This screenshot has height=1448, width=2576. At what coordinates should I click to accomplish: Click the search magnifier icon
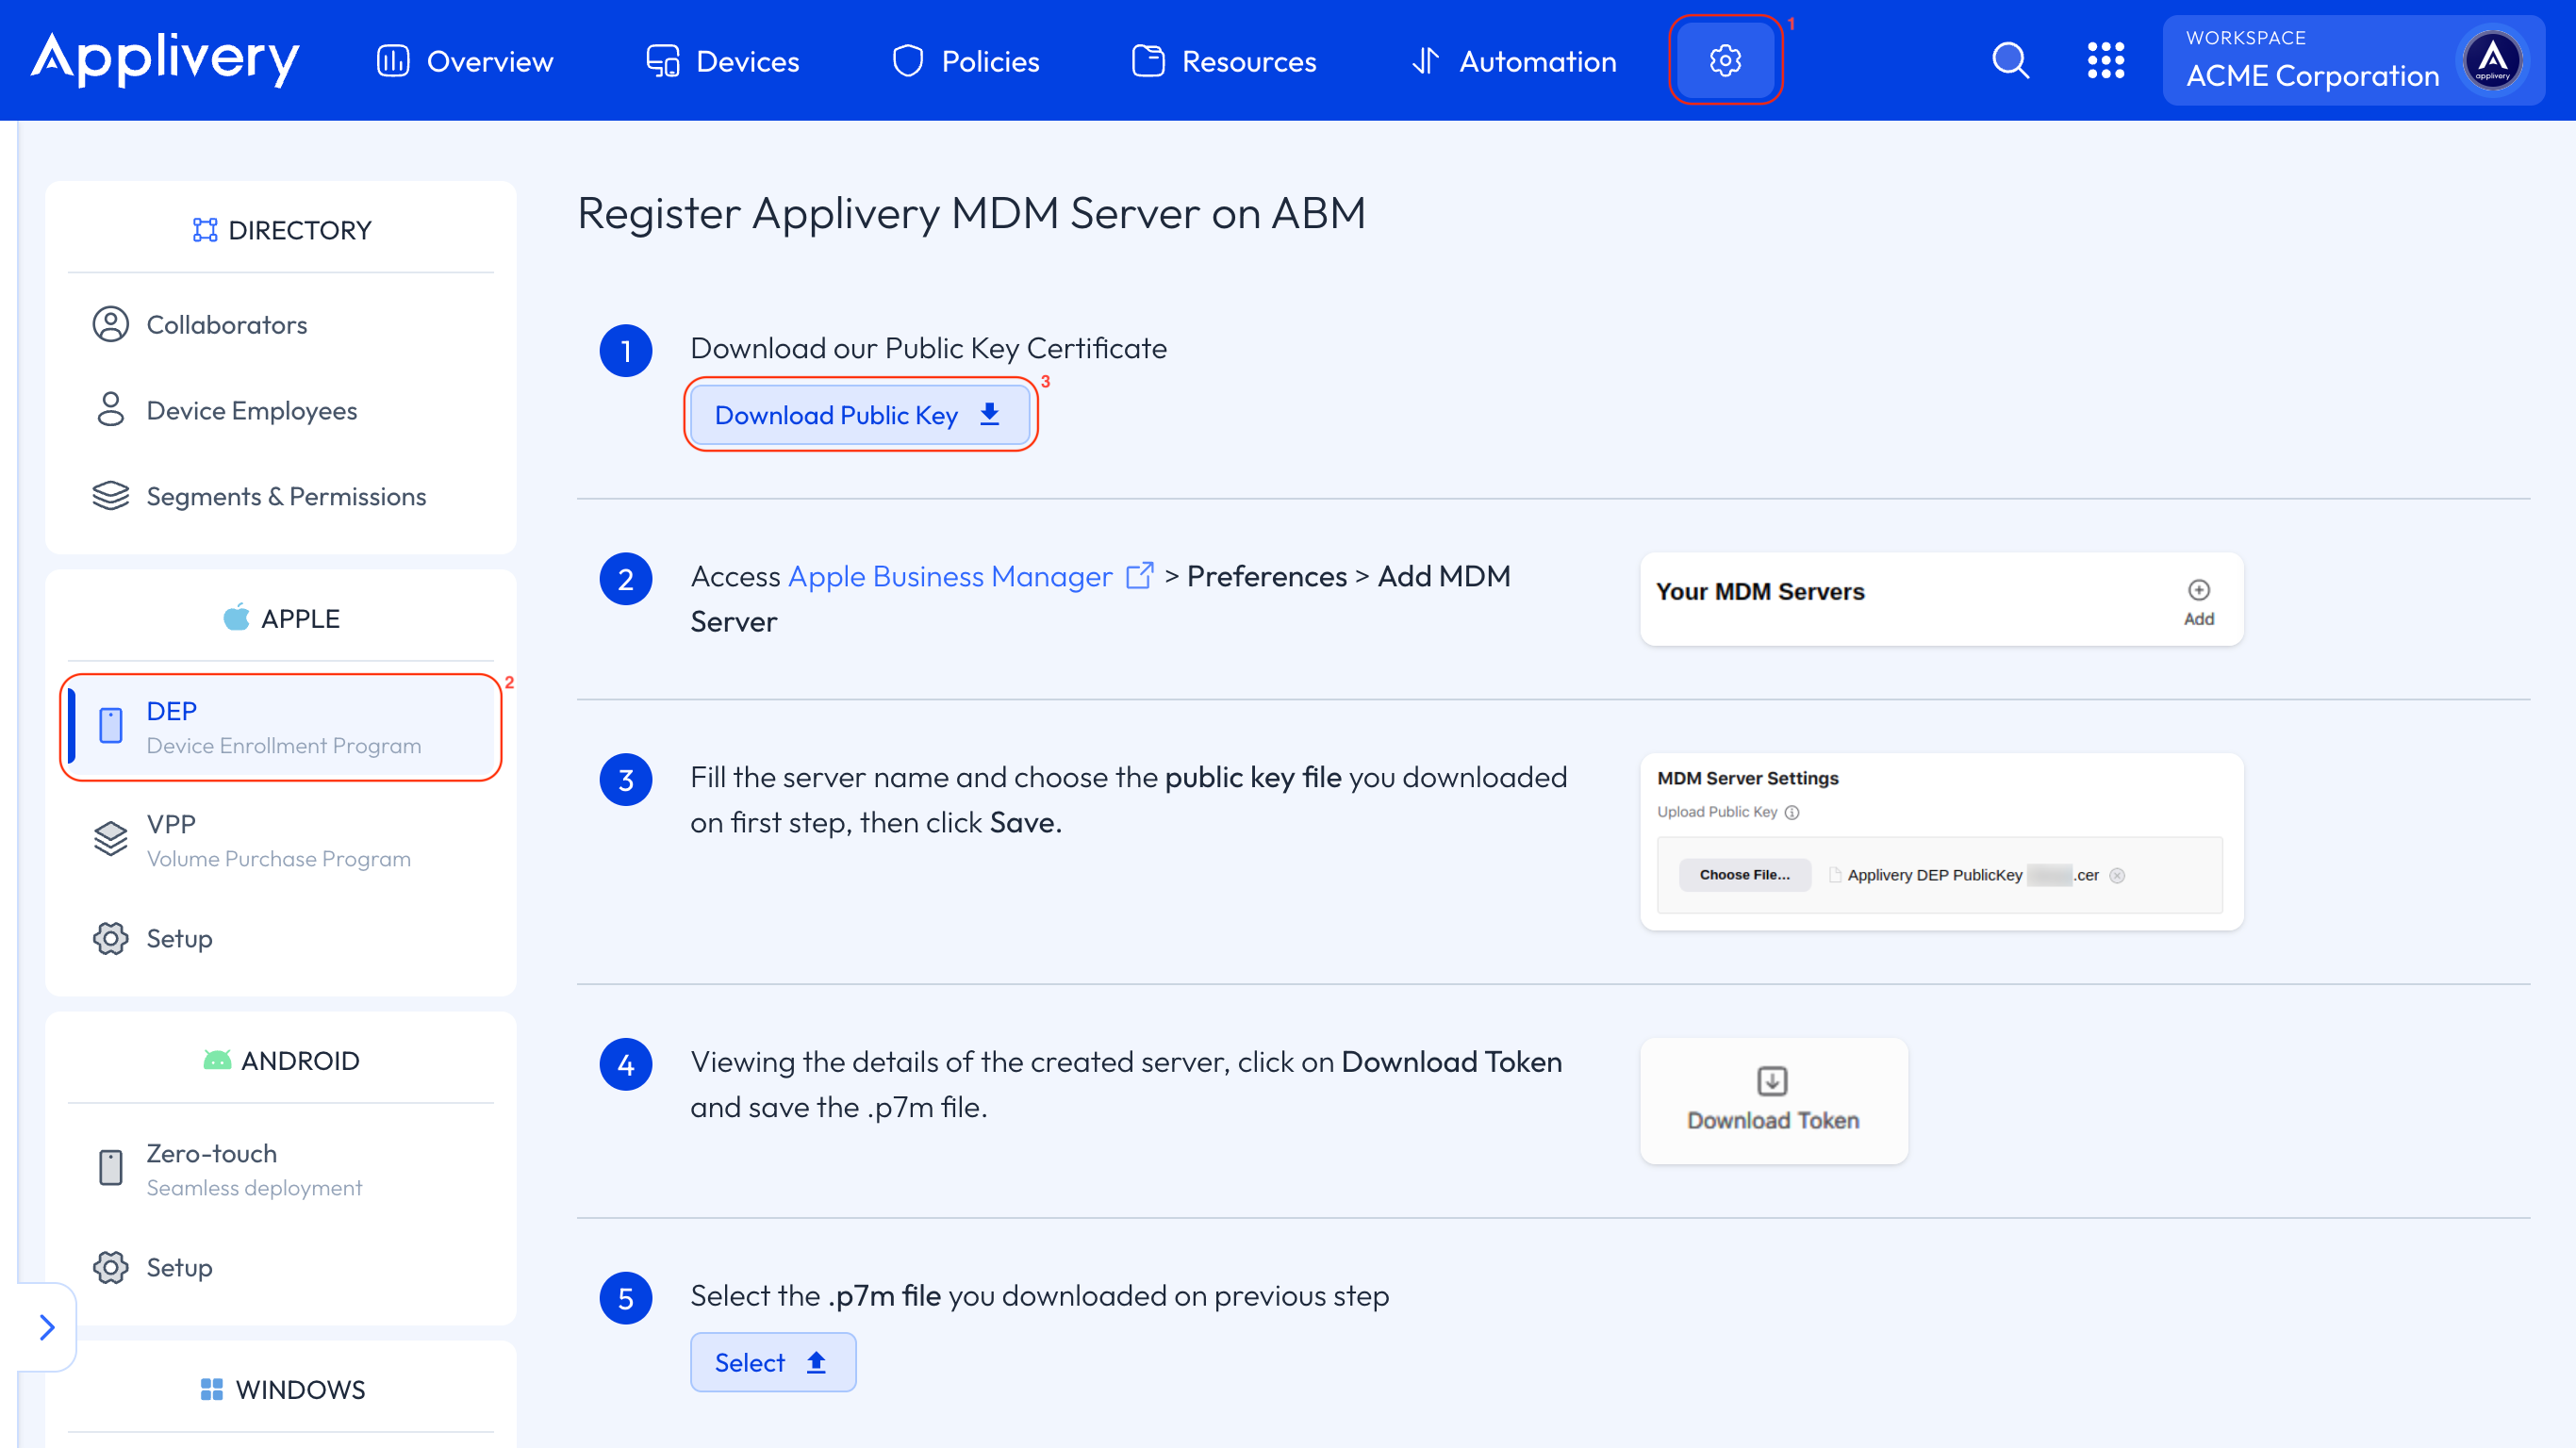click(2010, 61)
